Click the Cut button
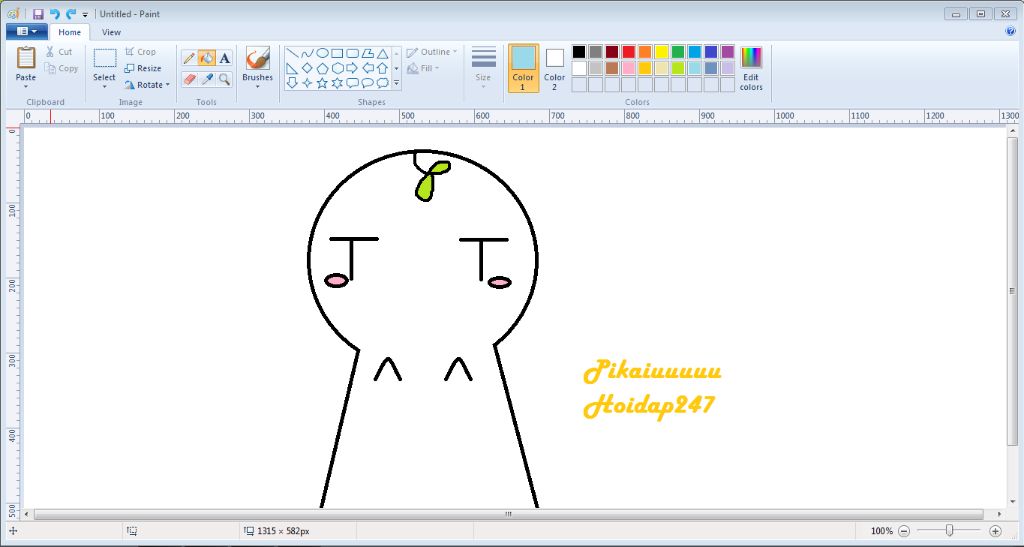The image size is (1024, 547). click(59, 52)
